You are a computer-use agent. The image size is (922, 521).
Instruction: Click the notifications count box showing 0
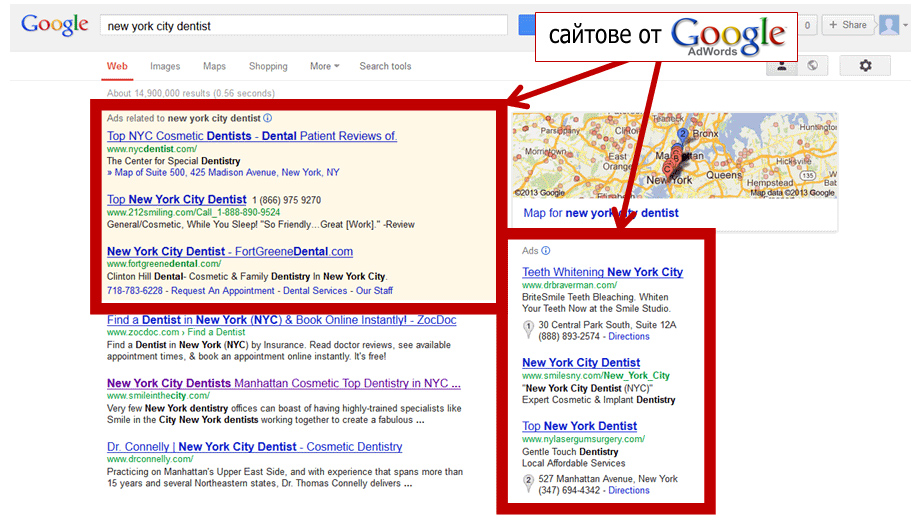(807, 25)
